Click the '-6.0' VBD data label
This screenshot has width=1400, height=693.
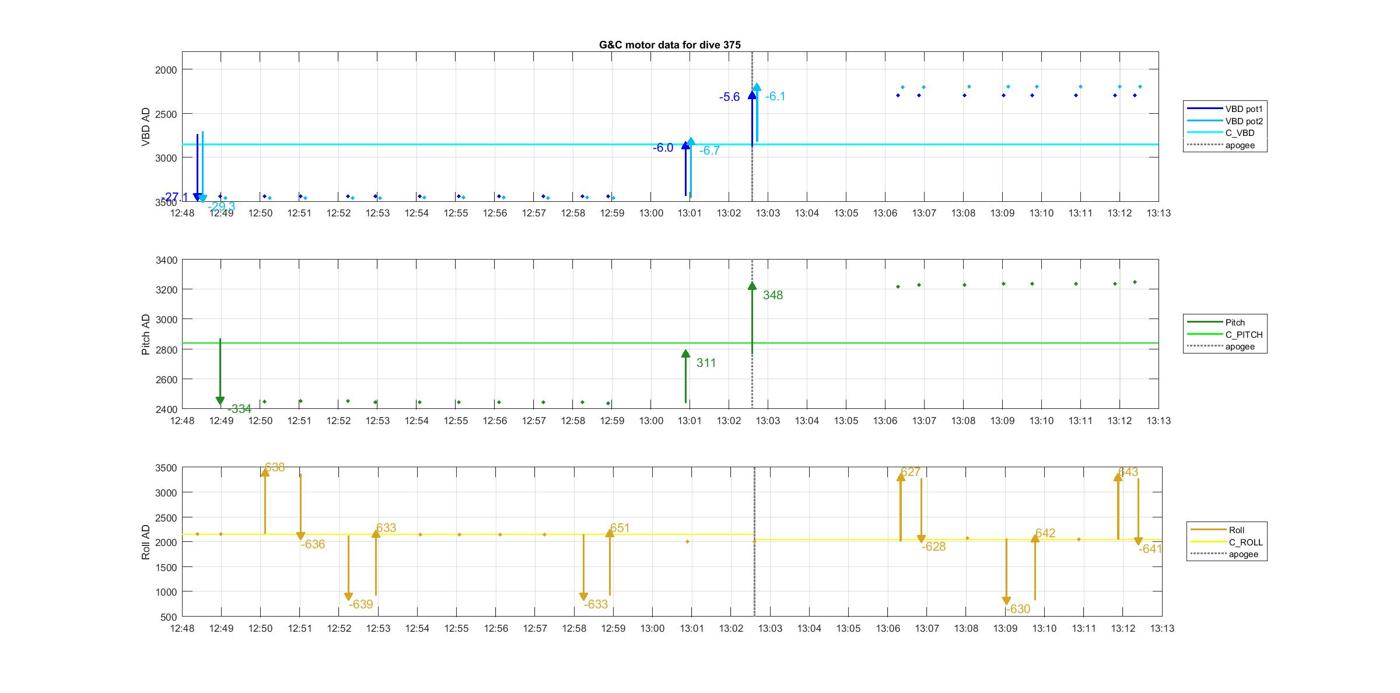pyautogui.click(x=663, y=148)
